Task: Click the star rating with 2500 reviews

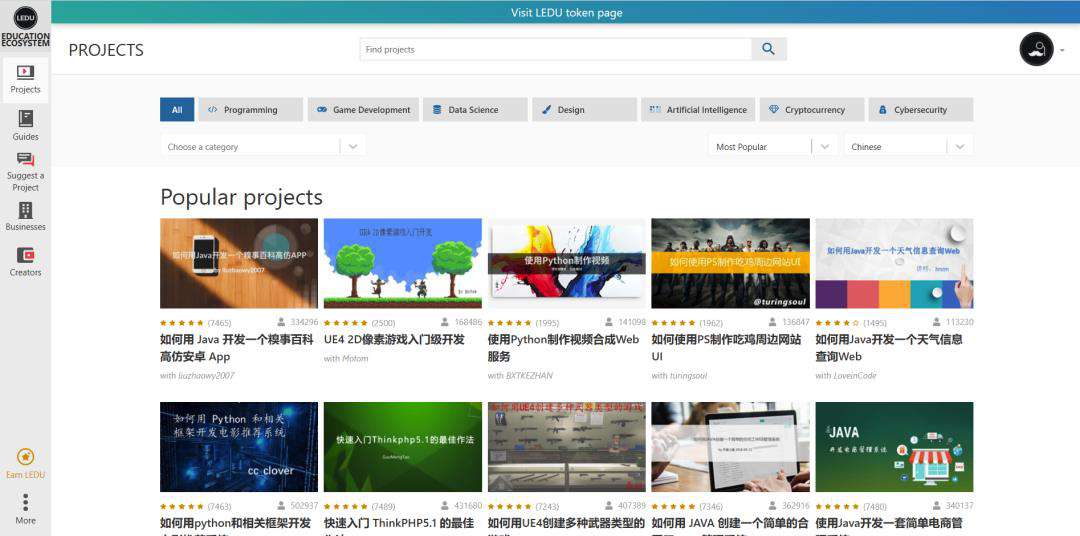Action: tap(346, 323)
